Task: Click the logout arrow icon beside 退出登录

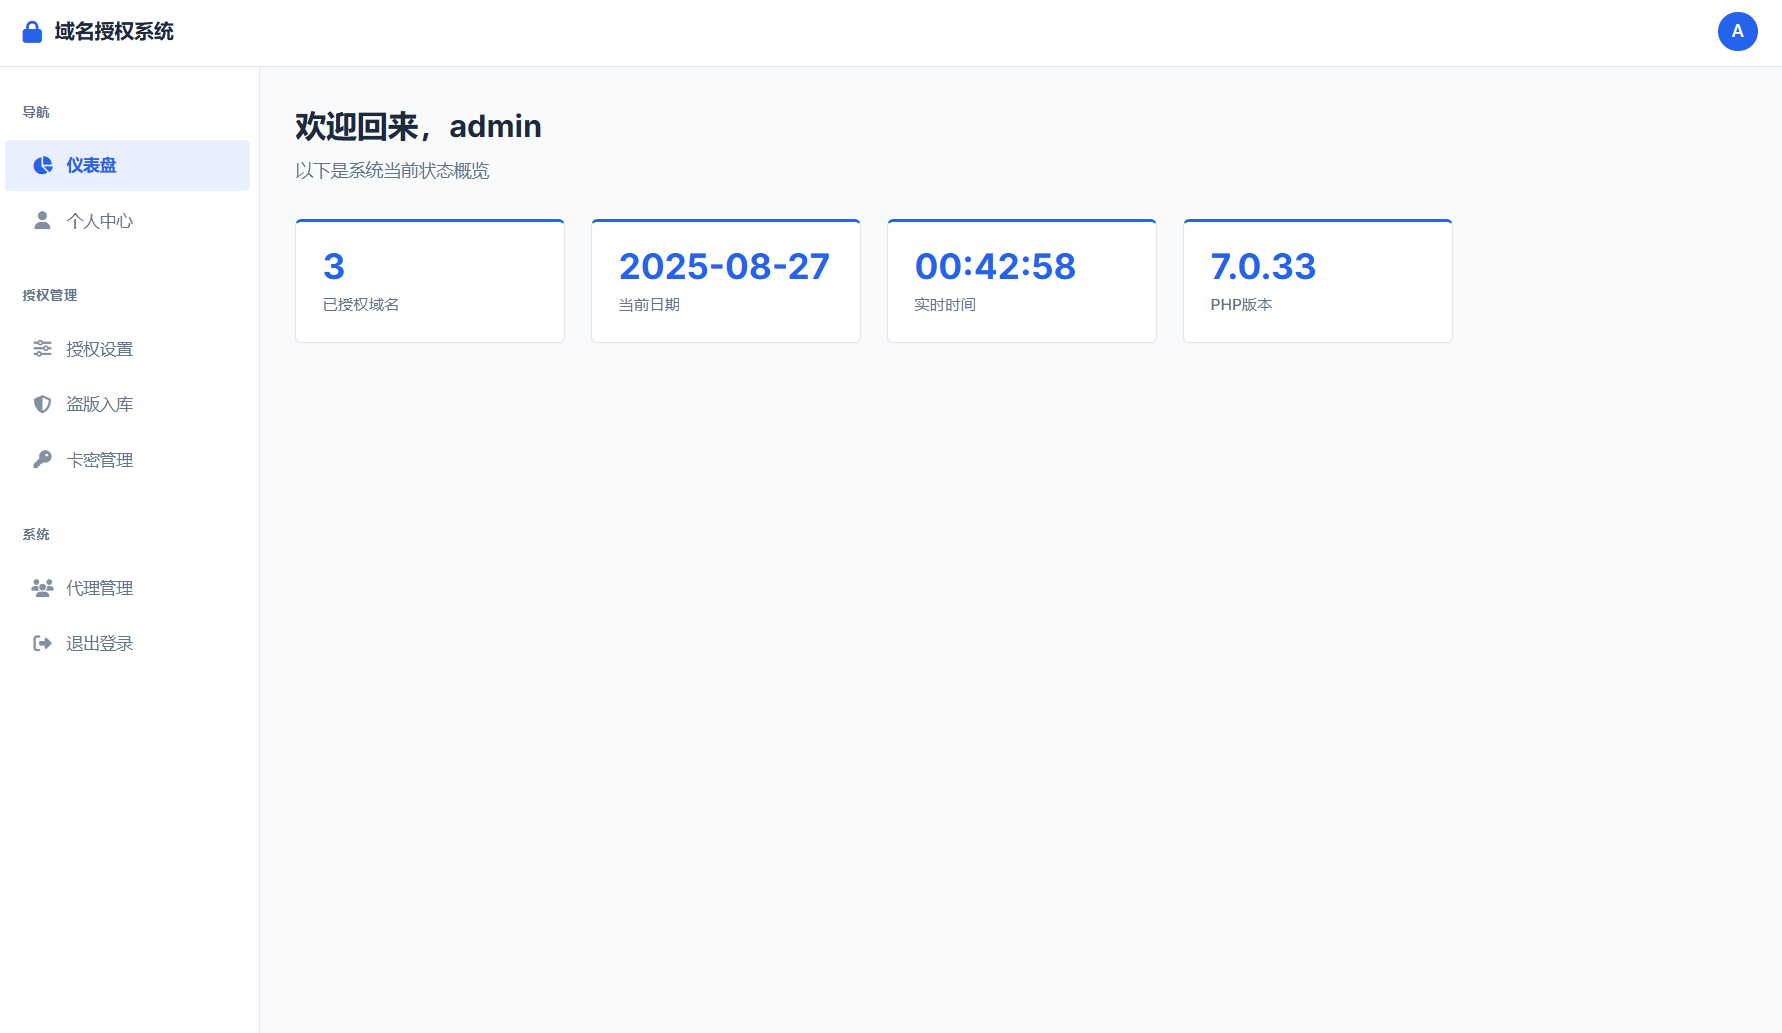Action: pos(42,643)
